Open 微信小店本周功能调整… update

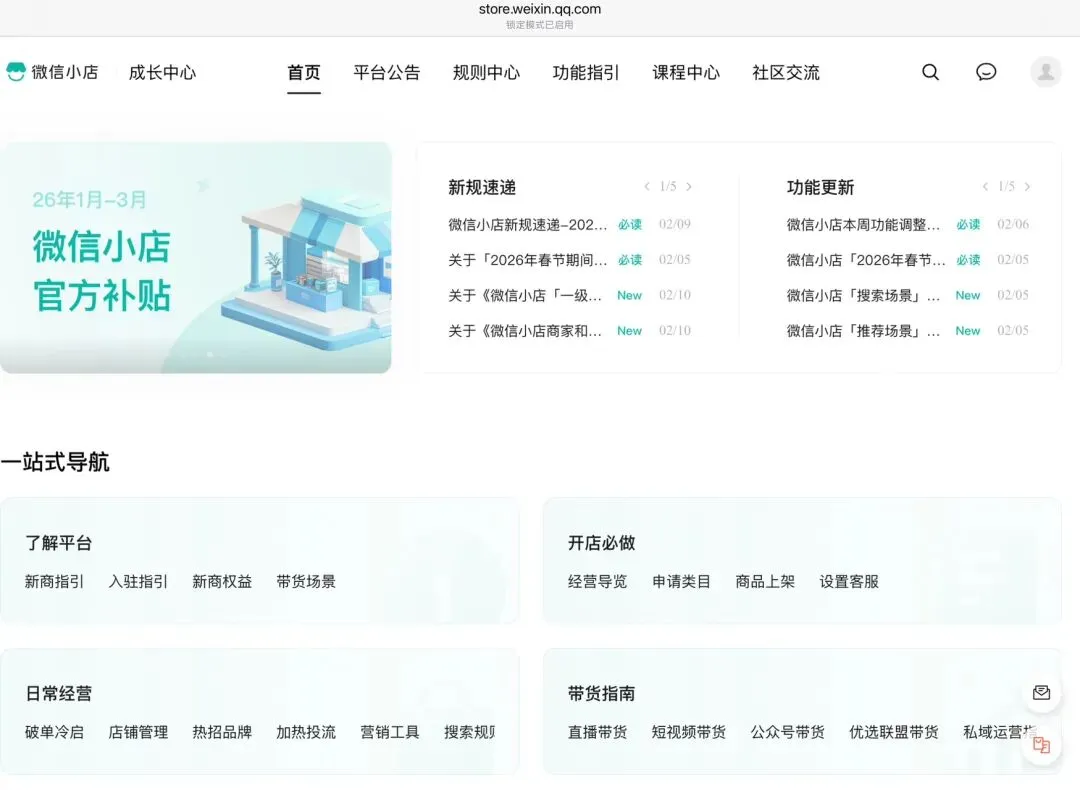point(863,225)
